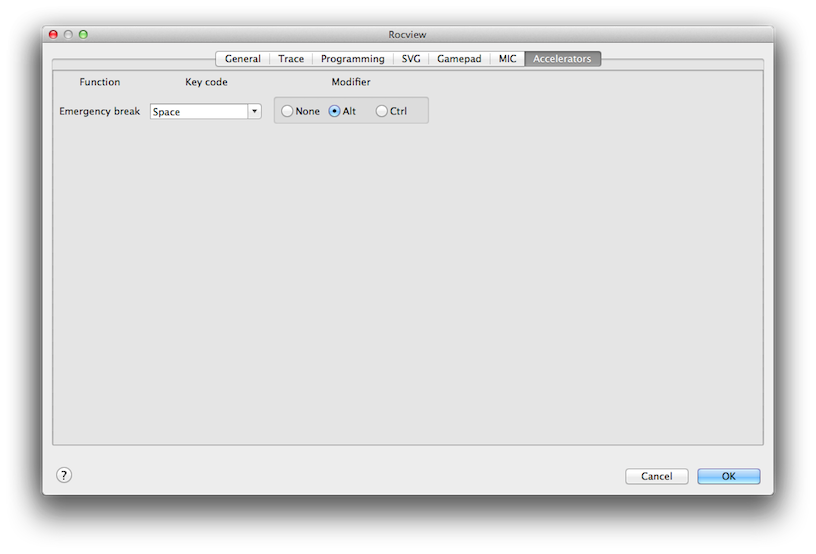Screen dimensions: 816x554
Task: Select the SVG tab
Action: pos(411,59)
